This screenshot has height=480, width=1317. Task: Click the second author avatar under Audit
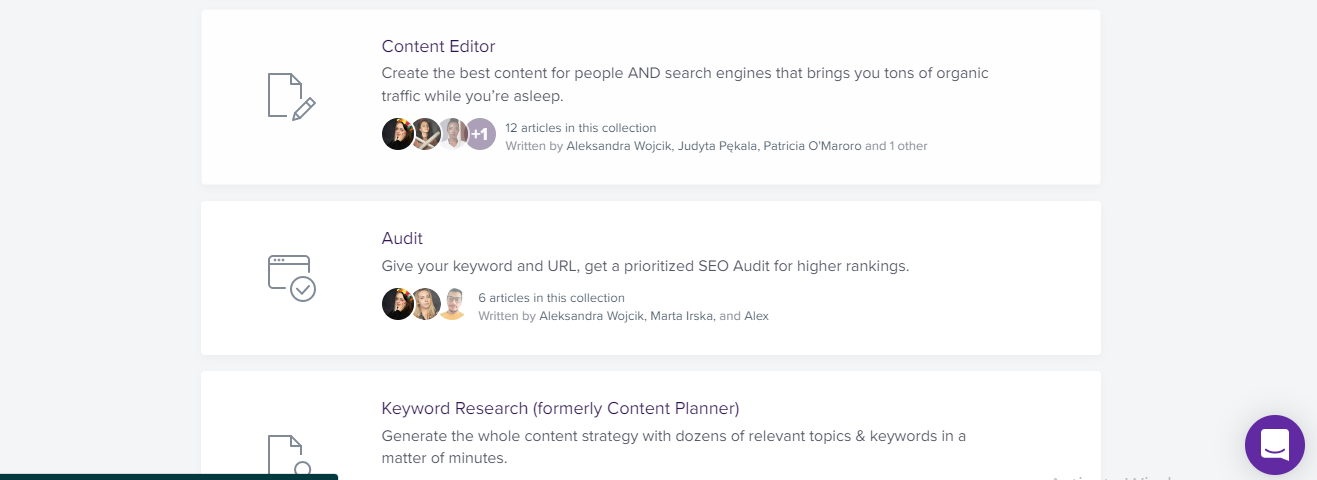click(425, 304)
